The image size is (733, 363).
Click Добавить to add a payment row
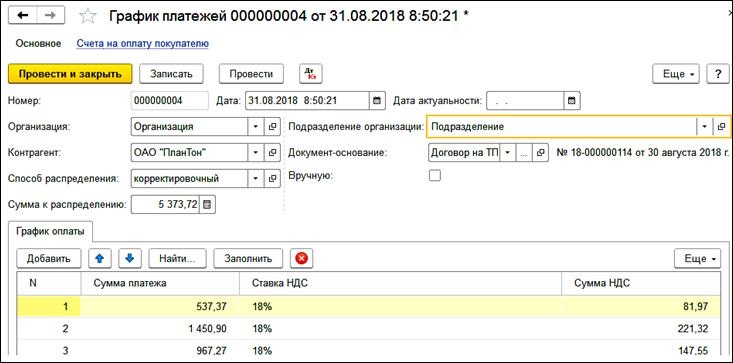pyautogui.click(x=49, y=258)
